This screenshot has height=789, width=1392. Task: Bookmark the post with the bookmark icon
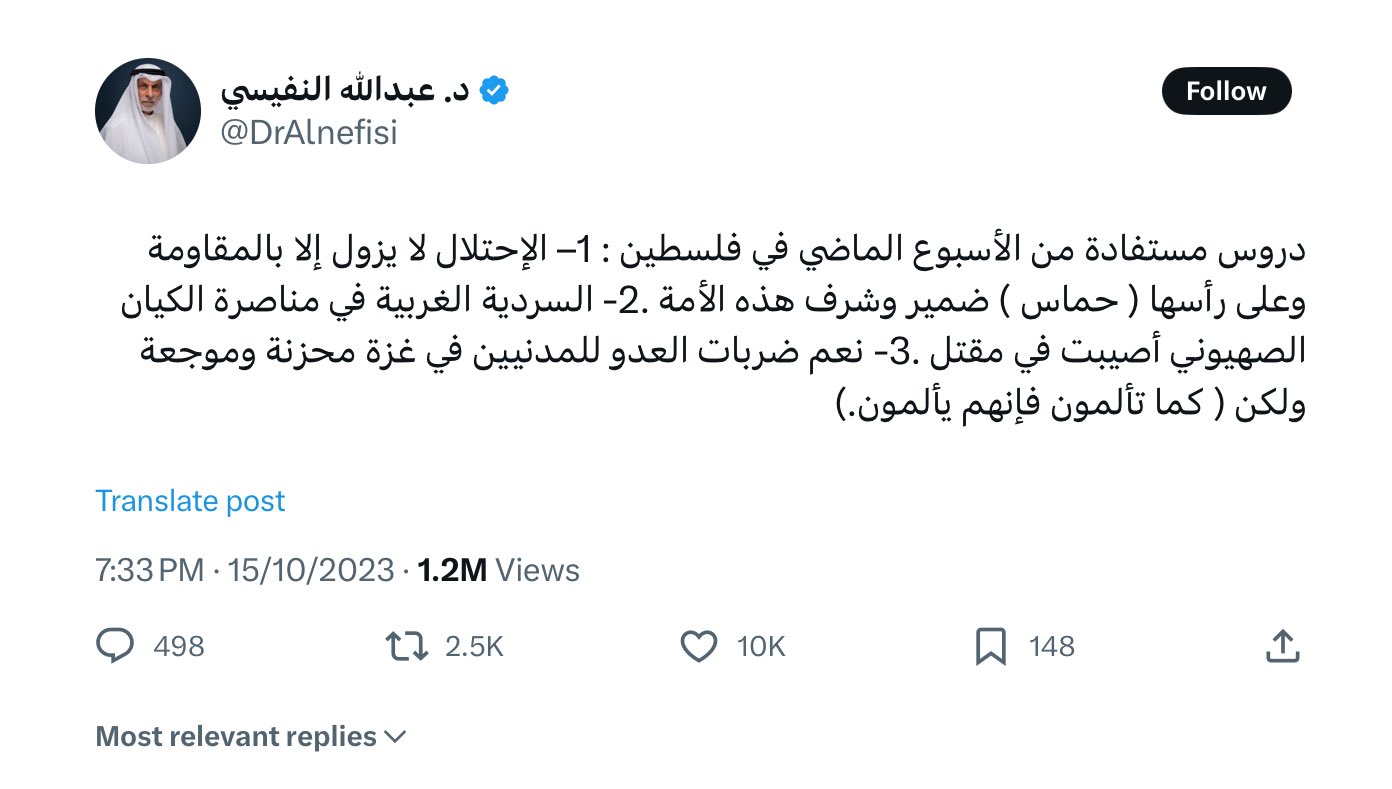[990, 647]
